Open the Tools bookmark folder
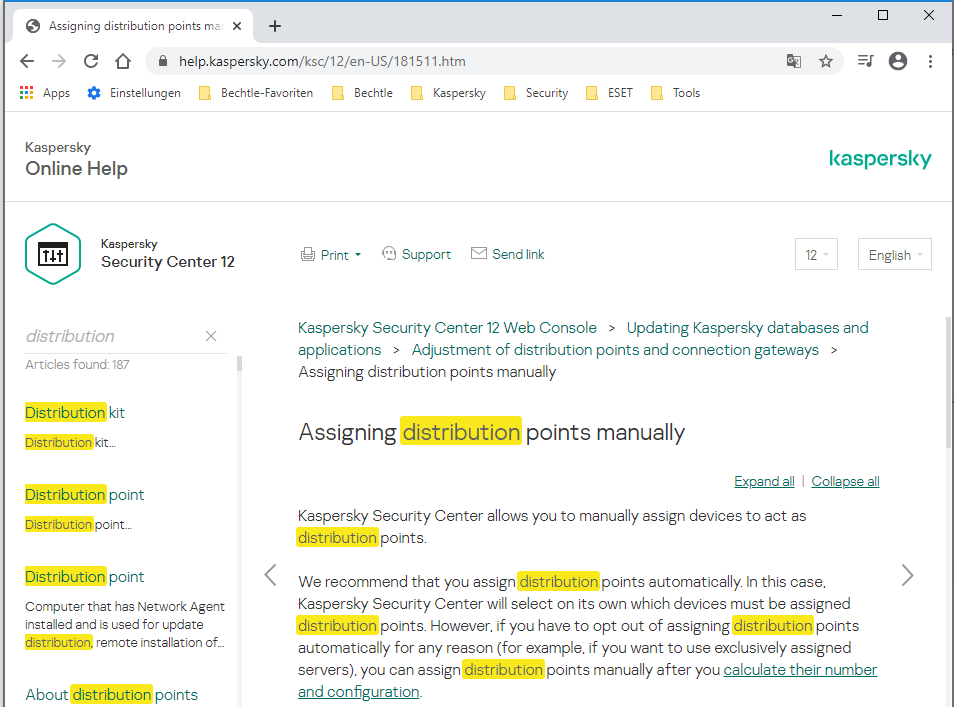954x707 pixels. [x=675, y=93]
